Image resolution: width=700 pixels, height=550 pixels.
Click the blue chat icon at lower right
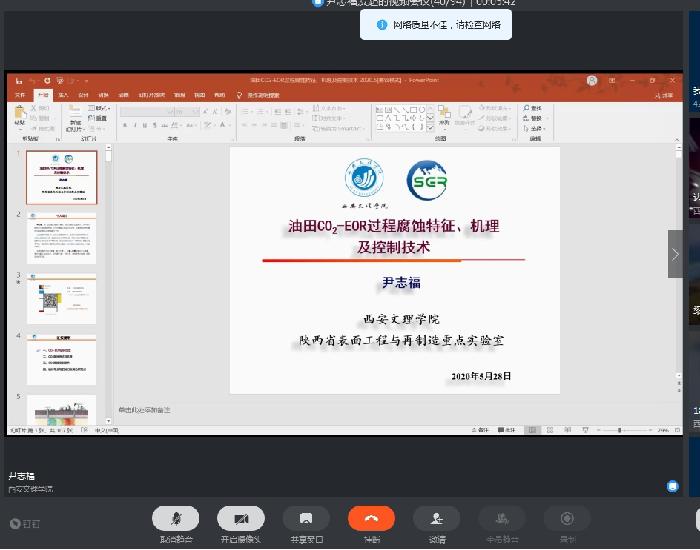pyautogui.click(x=673, y=486)
